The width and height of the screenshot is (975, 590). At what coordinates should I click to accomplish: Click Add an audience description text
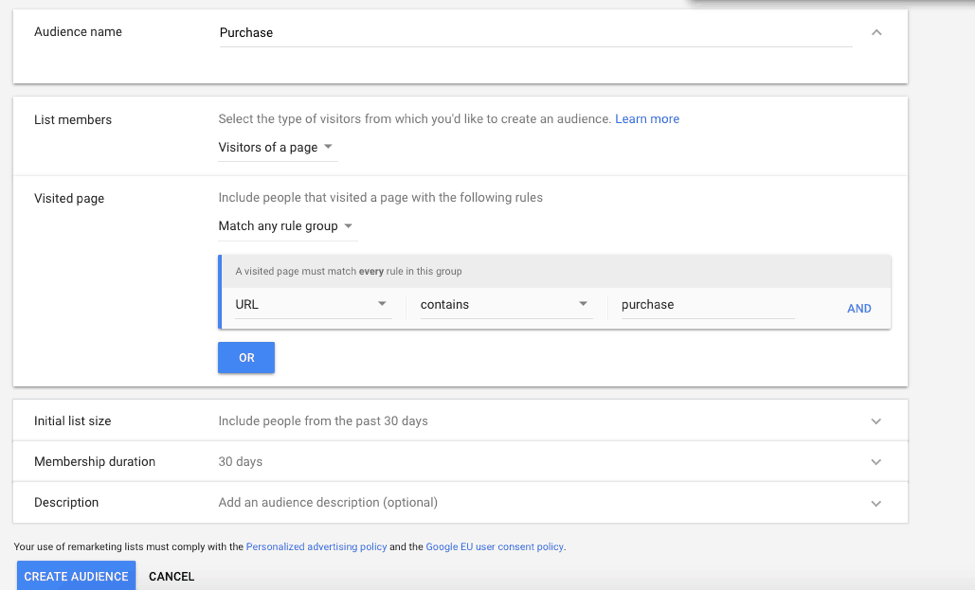pyautogui.click(x=328, y=503)
